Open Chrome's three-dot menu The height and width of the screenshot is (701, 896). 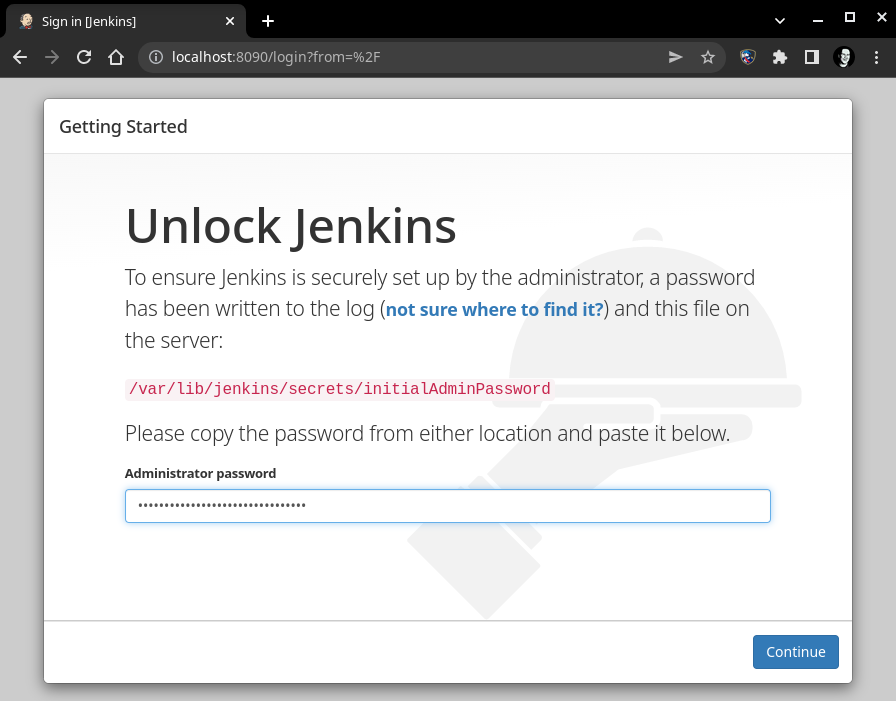pos(876,58)
